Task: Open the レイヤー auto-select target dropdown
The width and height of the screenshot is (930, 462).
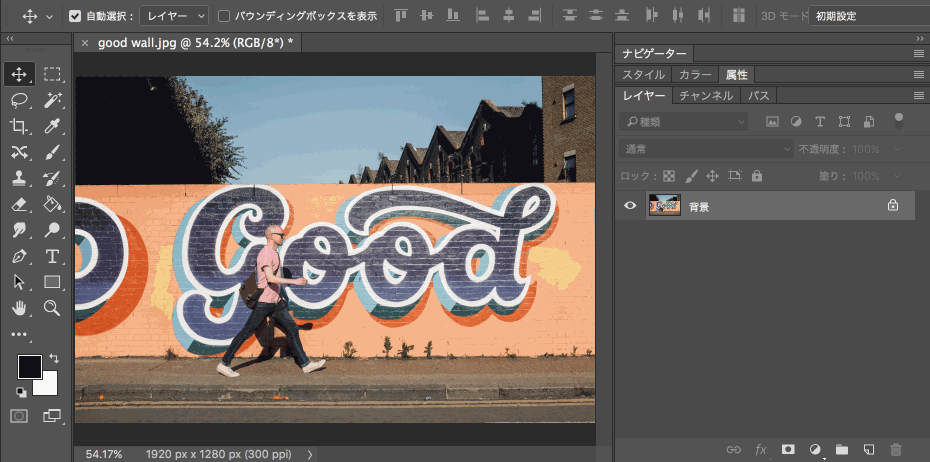Action: click(174, 16)
